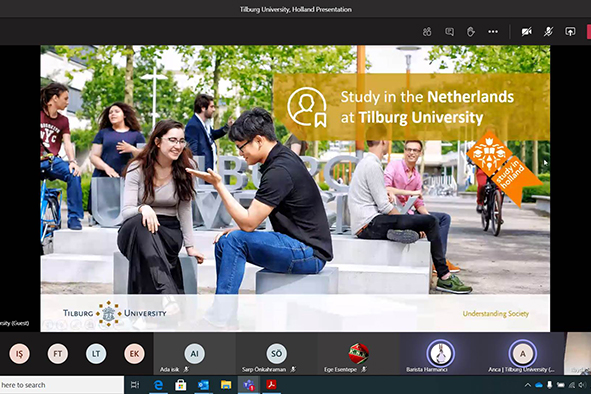Select Ada Işık's participant tile
This screenshot has width=591, height=394.
click(x=194, y=354)
